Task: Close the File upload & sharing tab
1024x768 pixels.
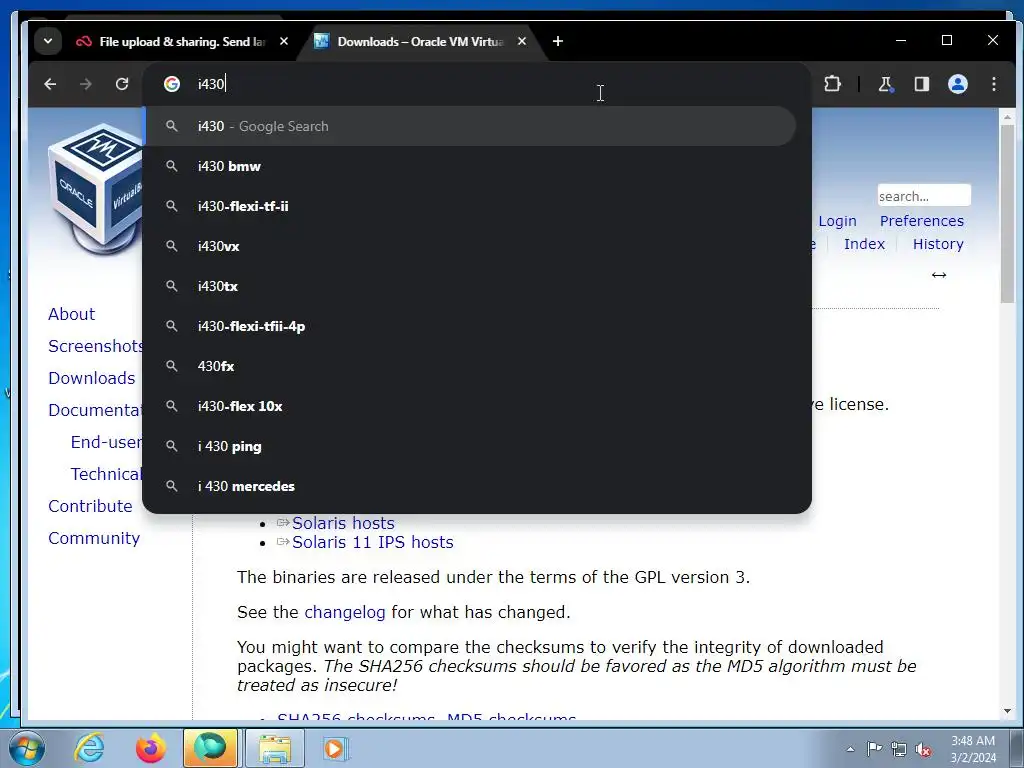Action: (x=284, y=41)
